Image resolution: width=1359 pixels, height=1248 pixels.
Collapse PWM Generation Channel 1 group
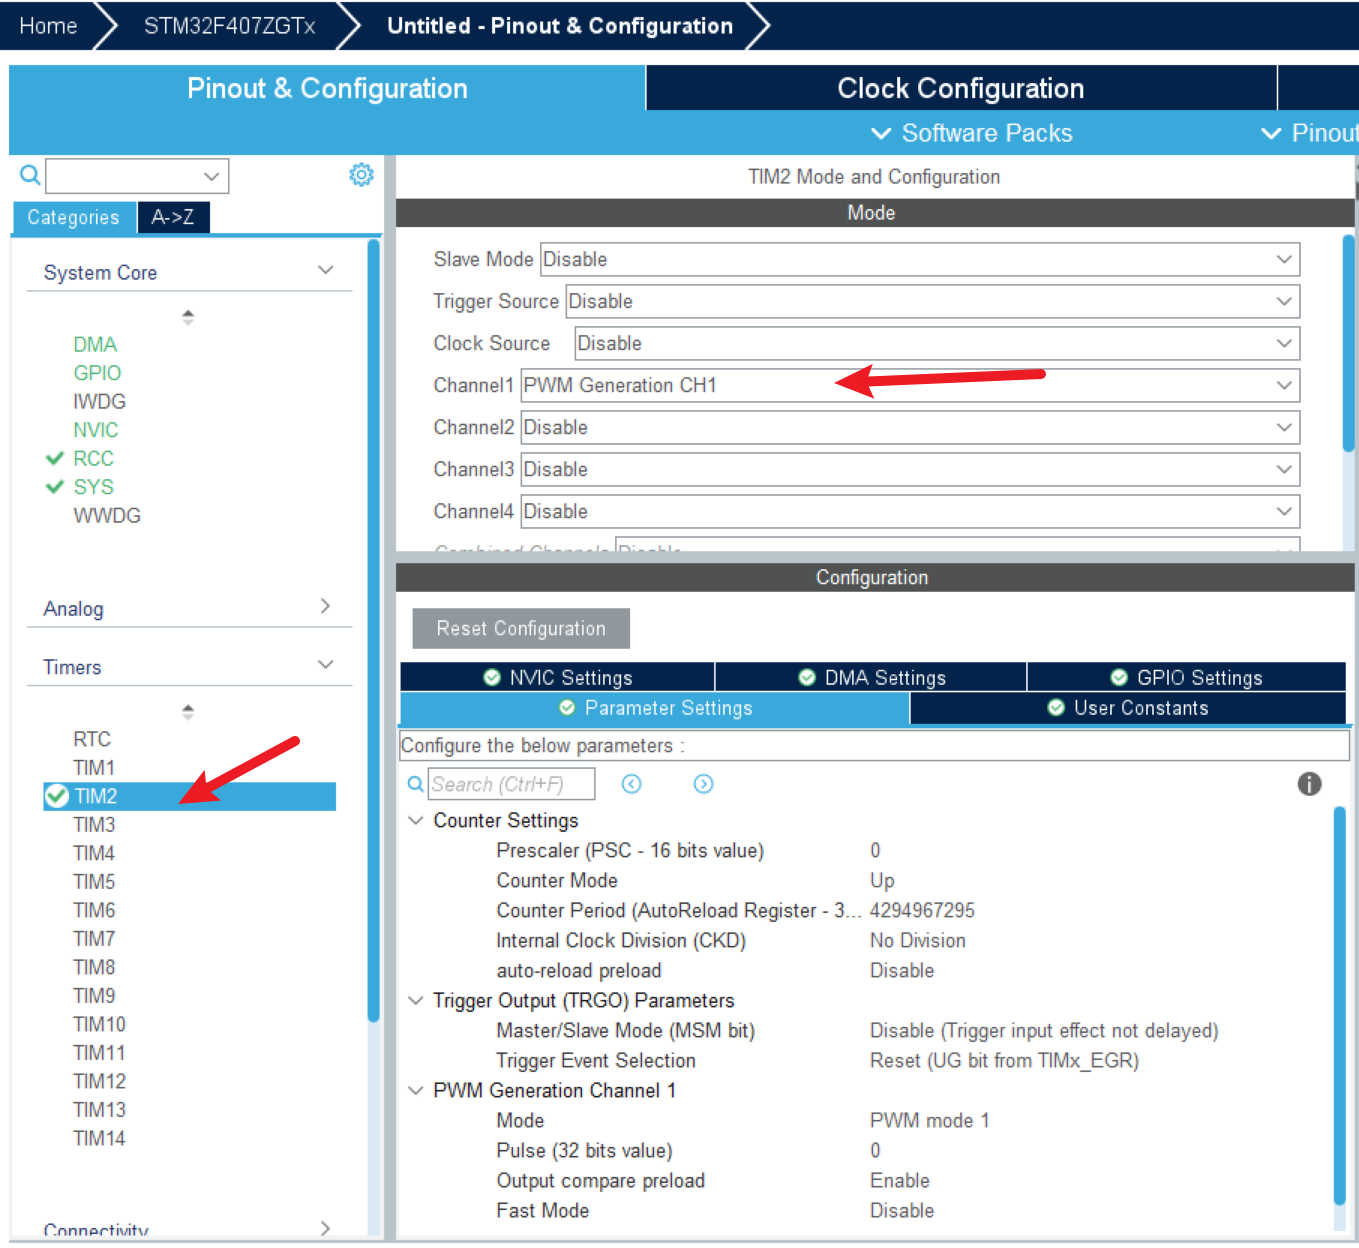coord(416,1090)
